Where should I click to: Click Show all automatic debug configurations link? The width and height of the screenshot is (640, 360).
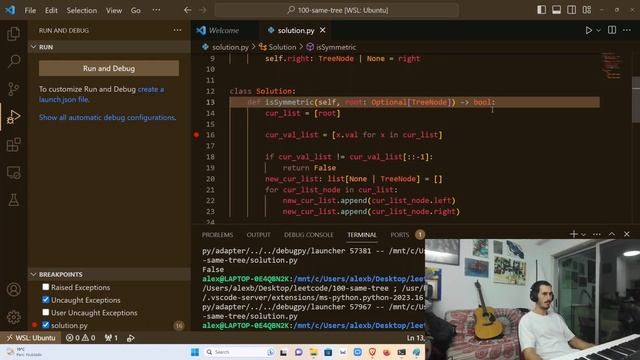[107, 117]
